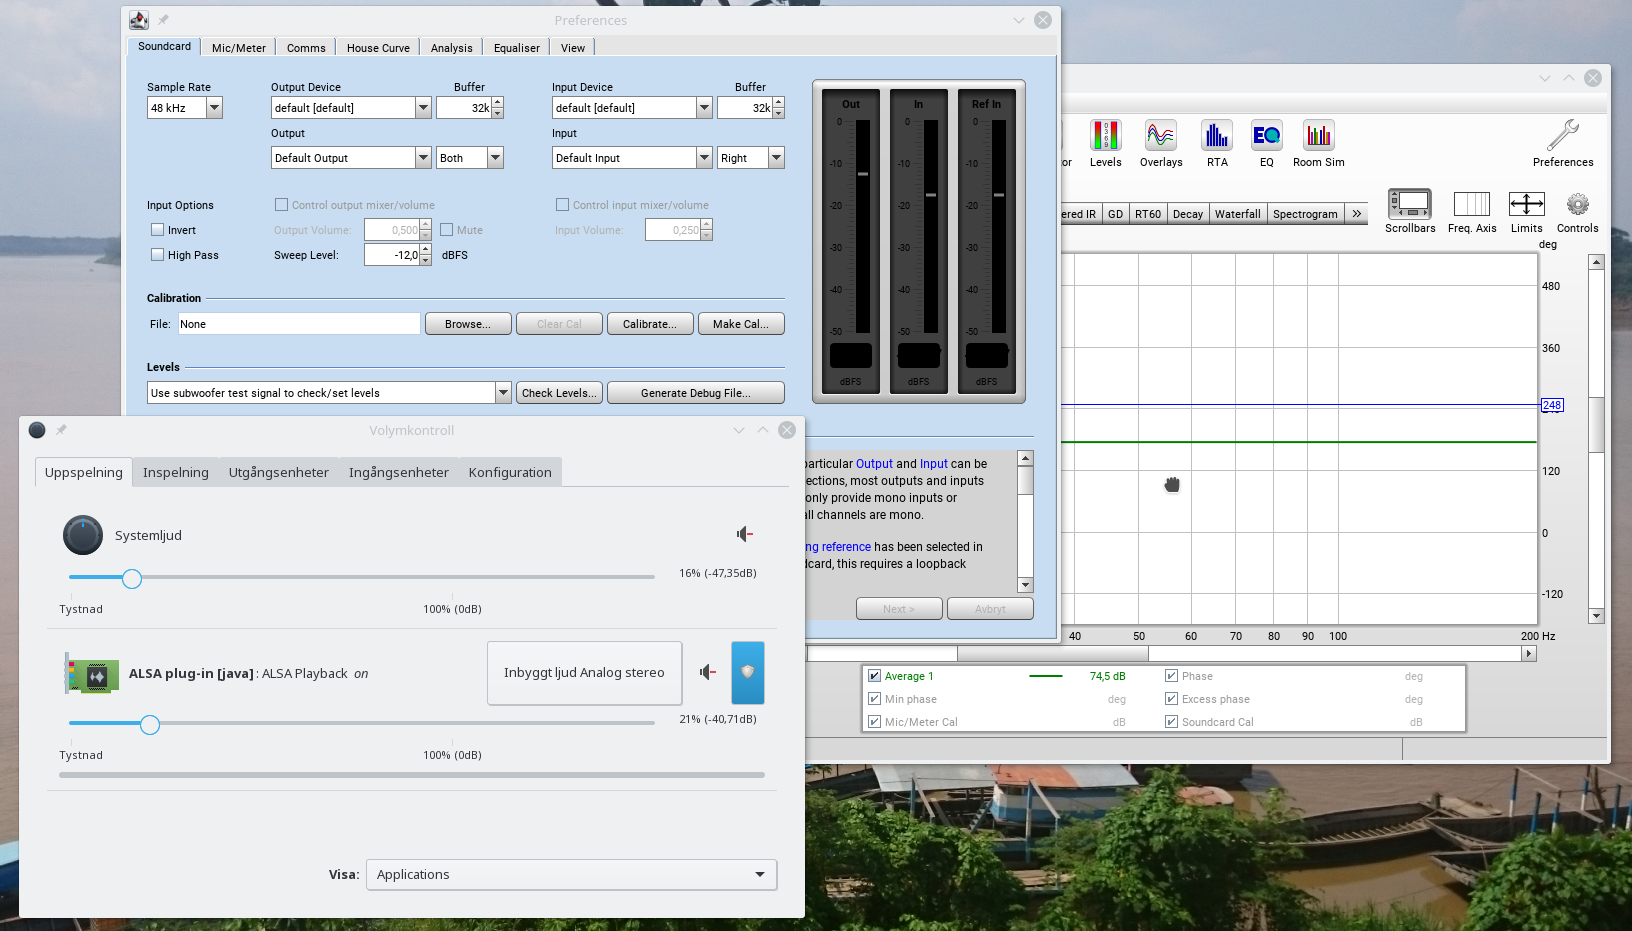Open the Sample Rate dropdown
Screen dimensions: 1632x931
tap(214, 108)
